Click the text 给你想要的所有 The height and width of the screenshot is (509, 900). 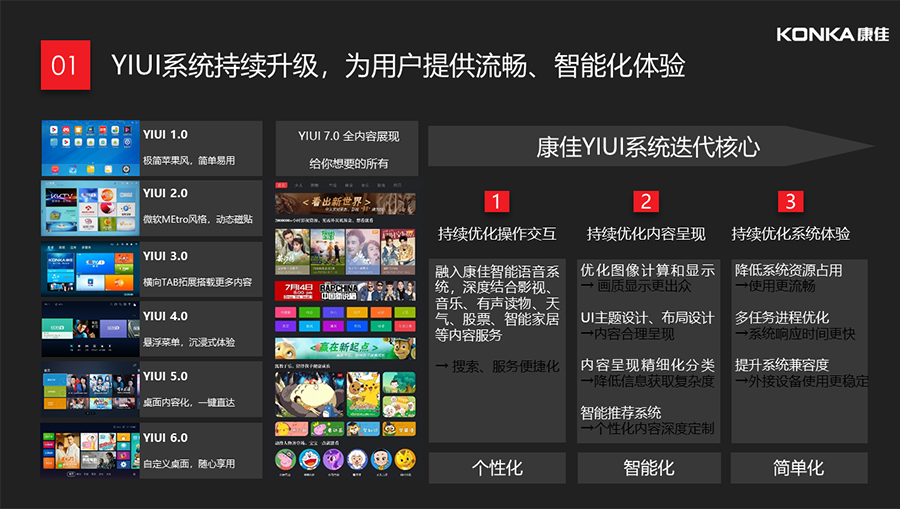(x=348, y=164)
